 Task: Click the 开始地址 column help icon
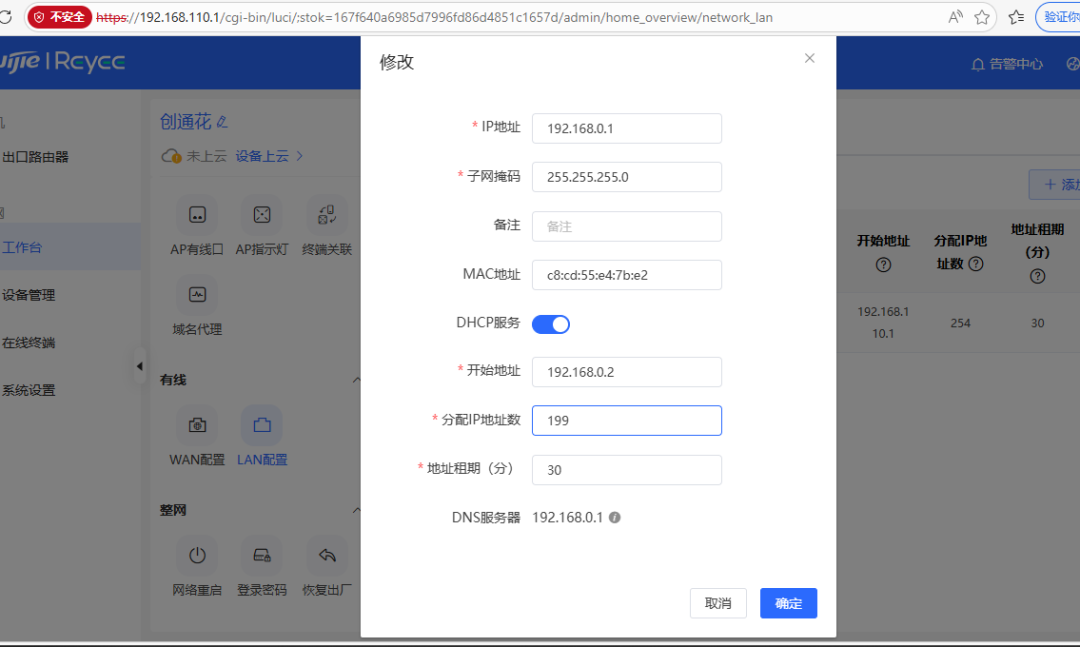(x=883, y=265)
